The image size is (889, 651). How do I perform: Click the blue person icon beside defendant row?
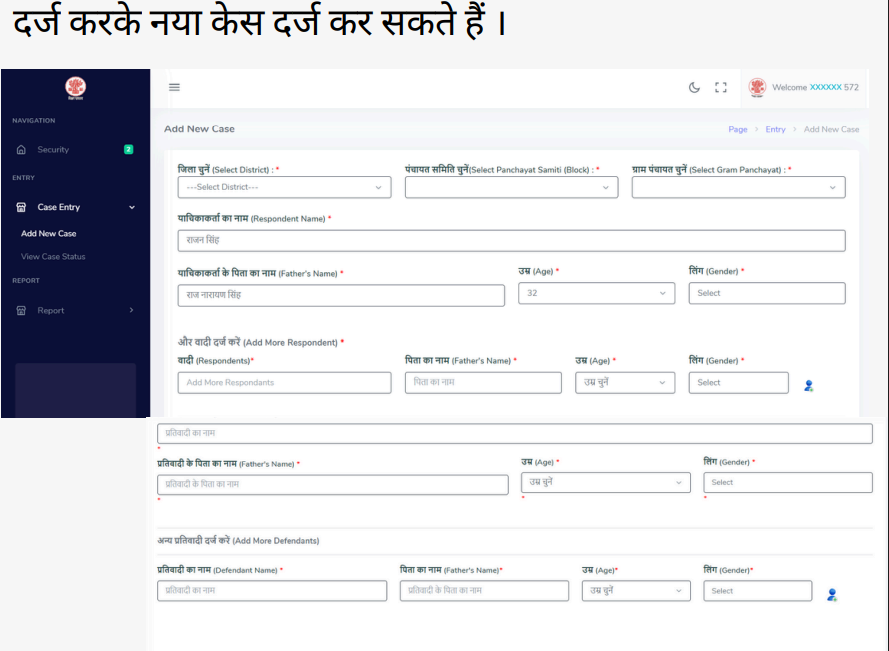click(831, 593)
